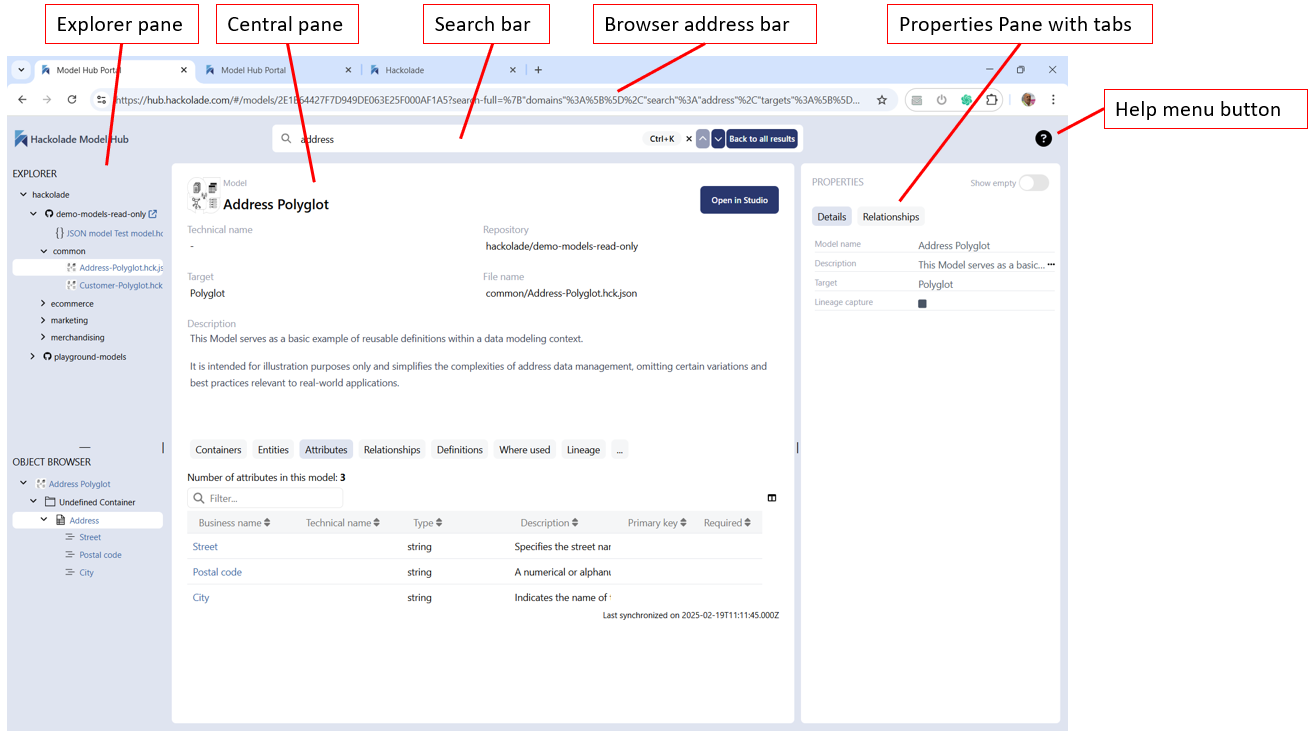The image size is (1311, 738).
Task: Select the Details tab in Properties
Action: click(x=832, y=217)
